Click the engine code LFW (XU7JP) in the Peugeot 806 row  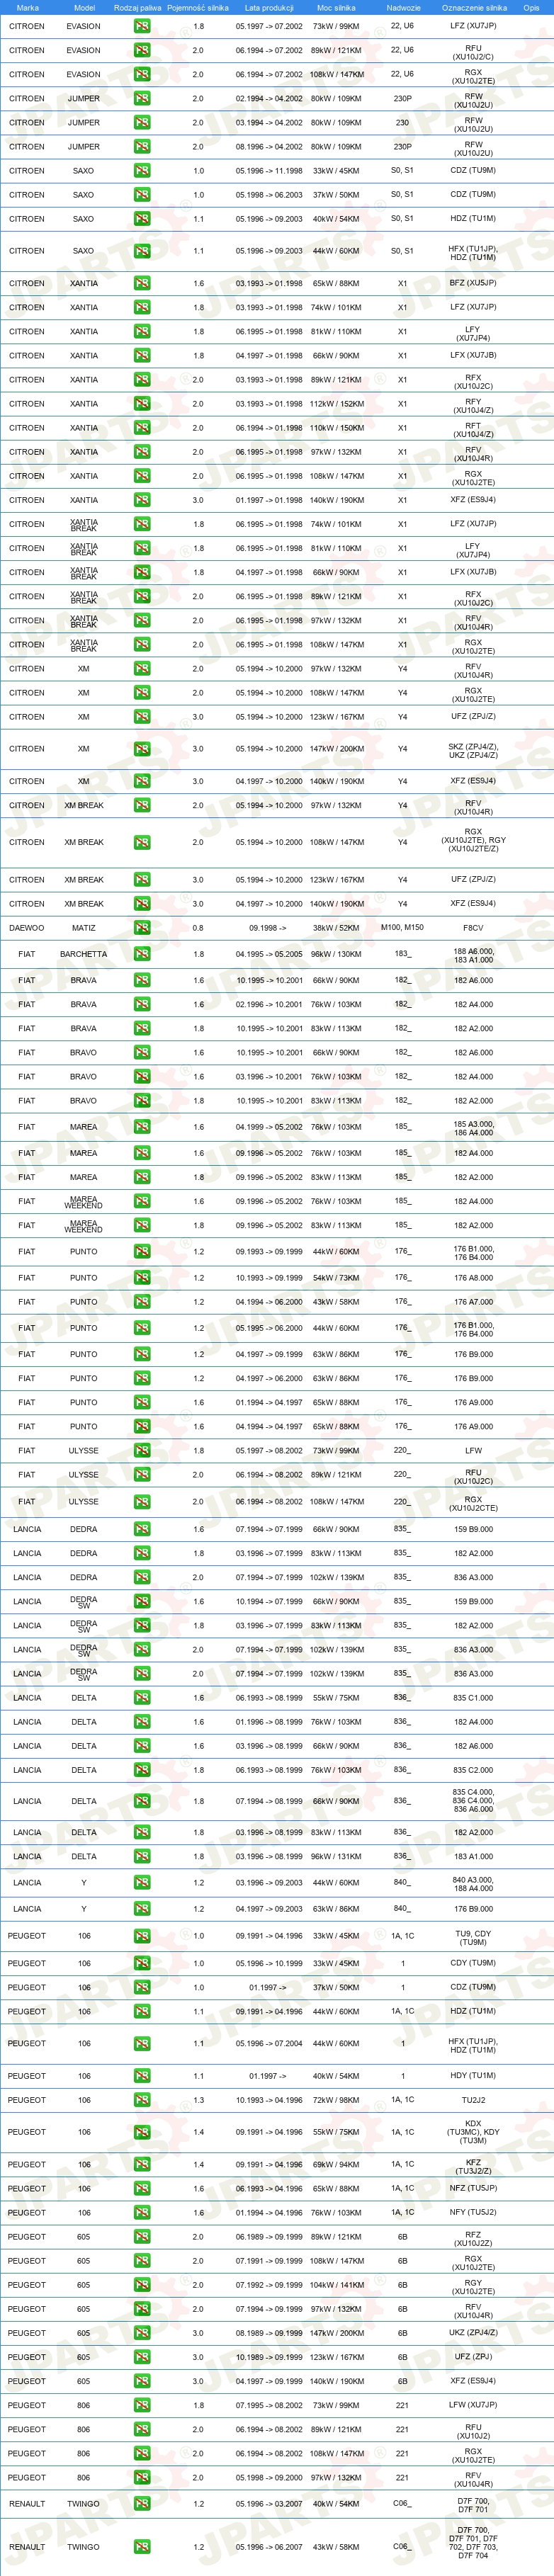473,2405
